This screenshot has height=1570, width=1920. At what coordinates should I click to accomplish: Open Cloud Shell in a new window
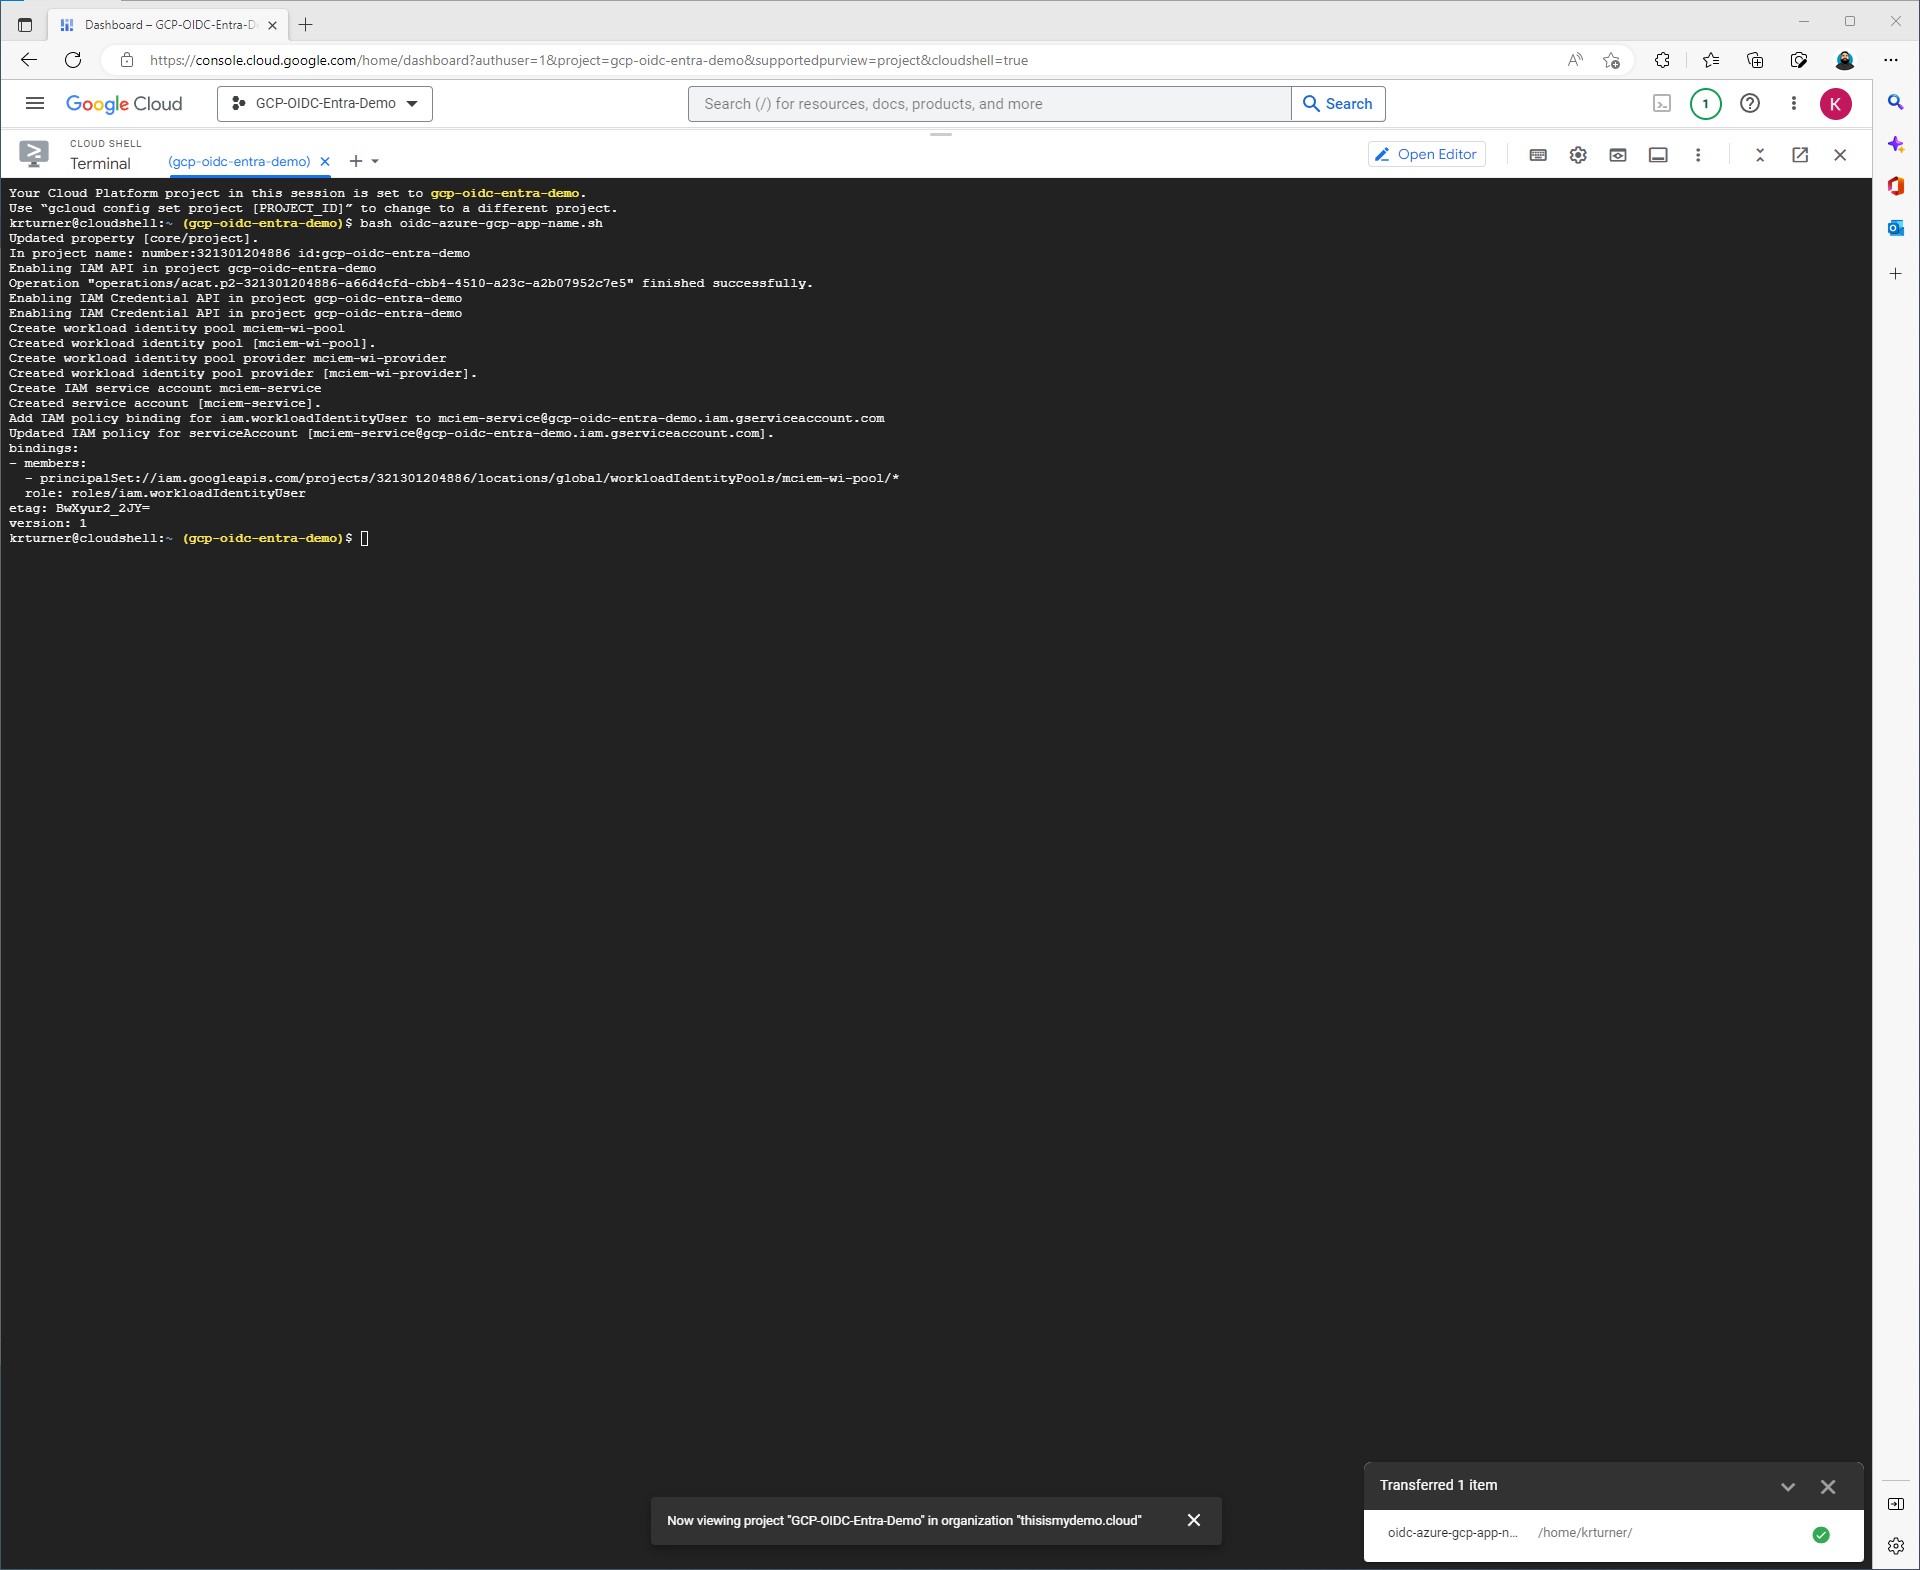pos(1800,155)
